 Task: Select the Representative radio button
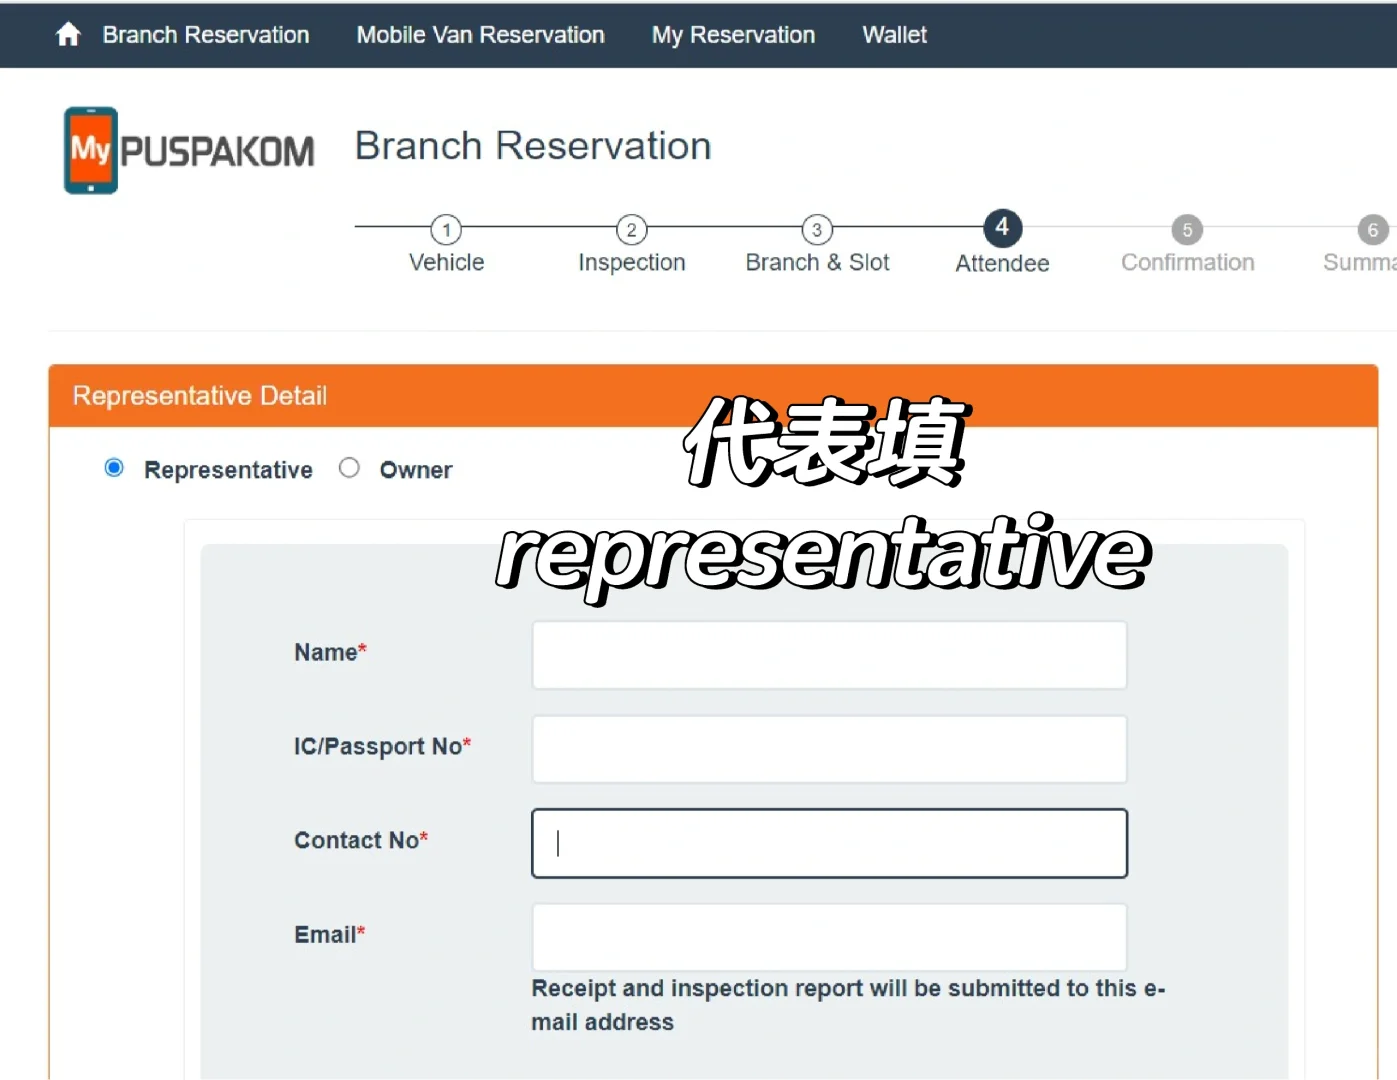click(114, 468)
